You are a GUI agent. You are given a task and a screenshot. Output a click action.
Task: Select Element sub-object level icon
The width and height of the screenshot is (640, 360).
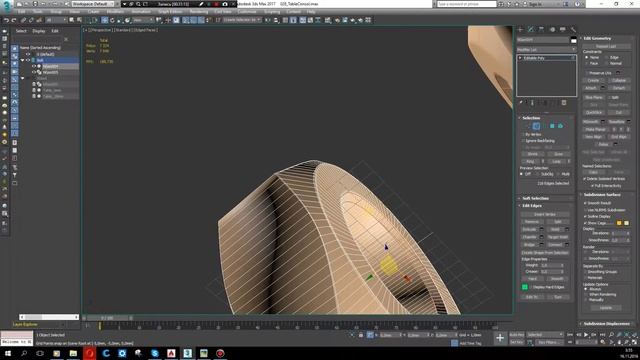point(560,126)
